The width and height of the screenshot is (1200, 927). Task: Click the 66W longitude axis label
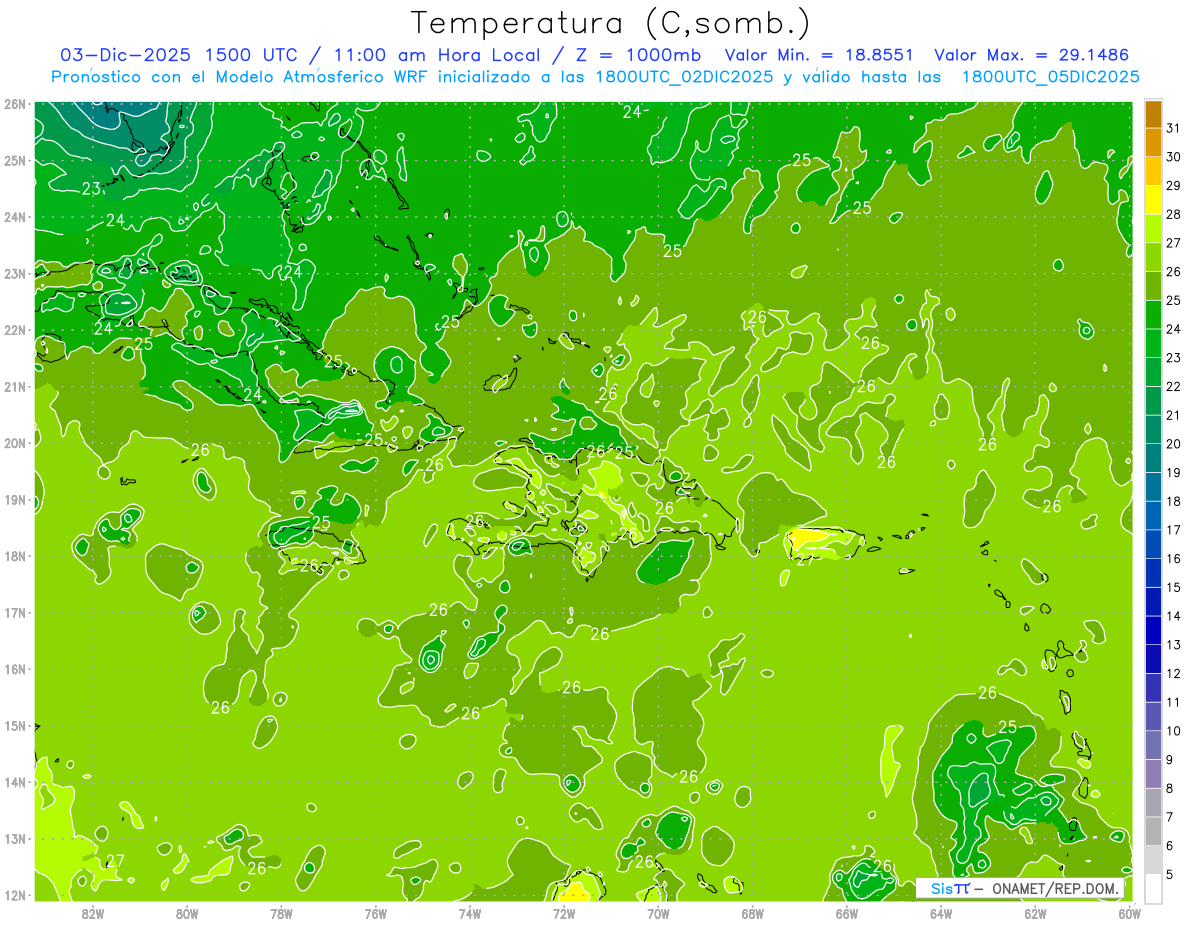click(847, 913)
